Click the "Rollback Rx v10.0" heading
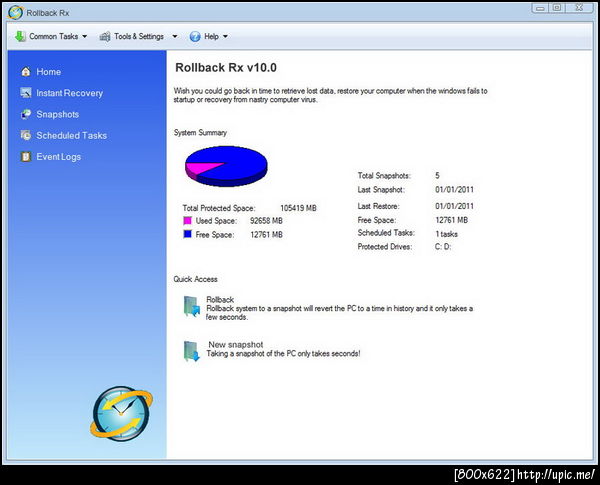Image resolution: width=600 pixels, height=485 pixels. [x=226, y=67]
